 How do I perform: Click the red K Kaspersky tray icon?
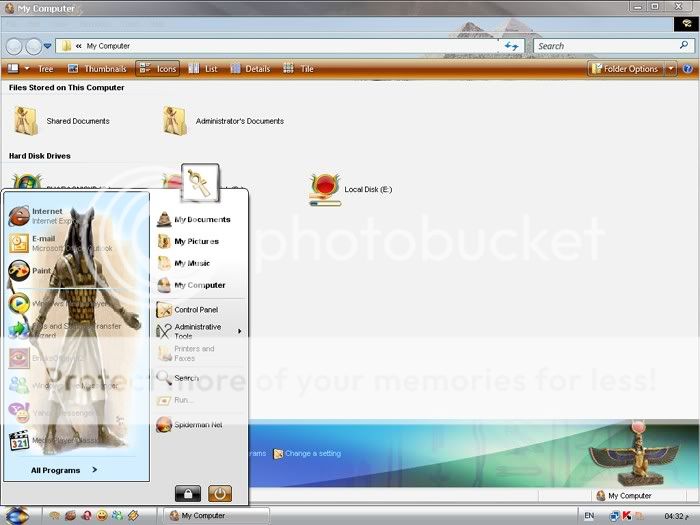coord(627,516)
